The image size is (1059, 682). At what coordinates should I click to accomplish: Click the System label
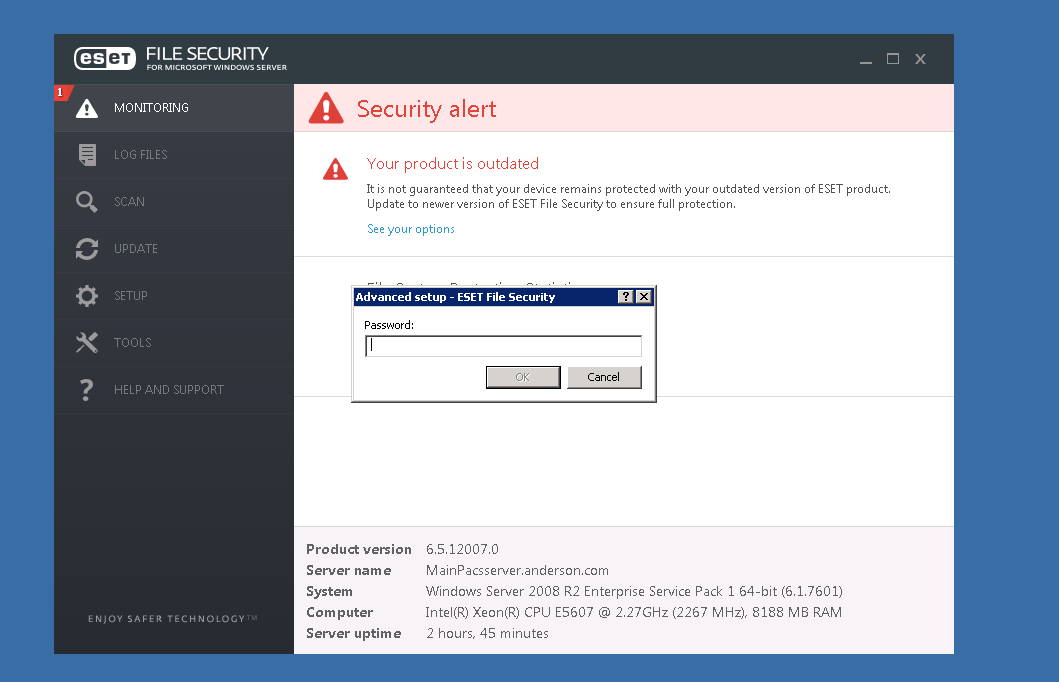(329, 592)
